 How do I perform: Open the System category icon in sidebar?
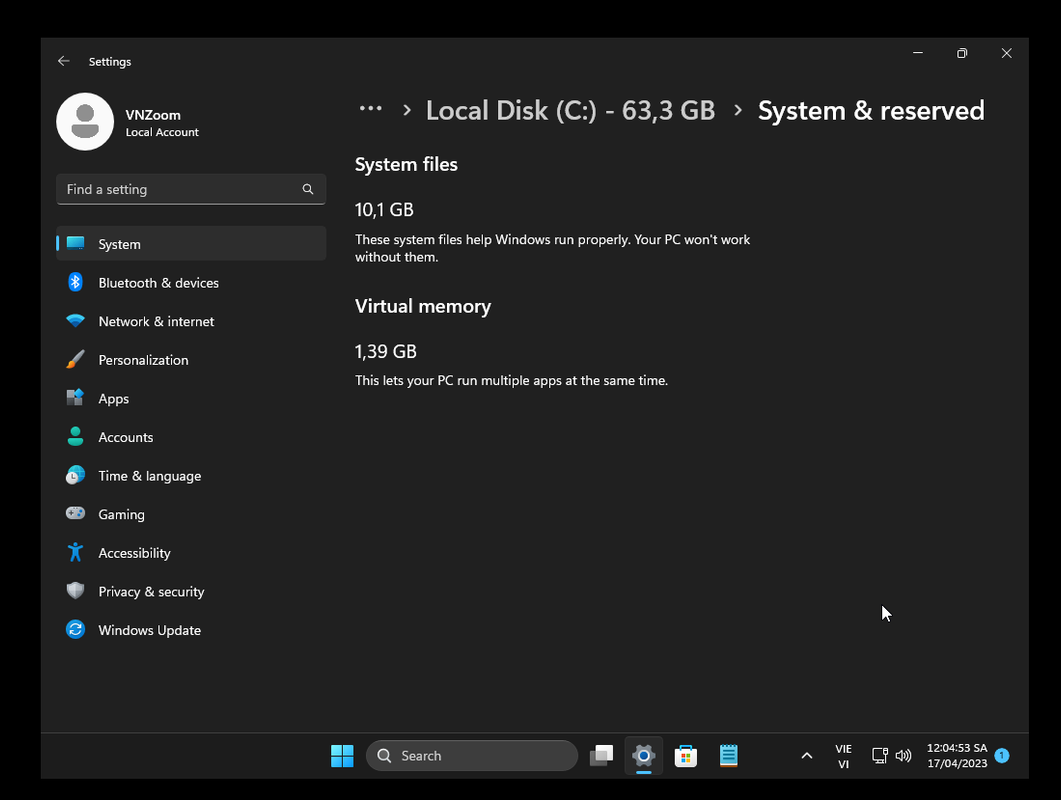point(76,243)
